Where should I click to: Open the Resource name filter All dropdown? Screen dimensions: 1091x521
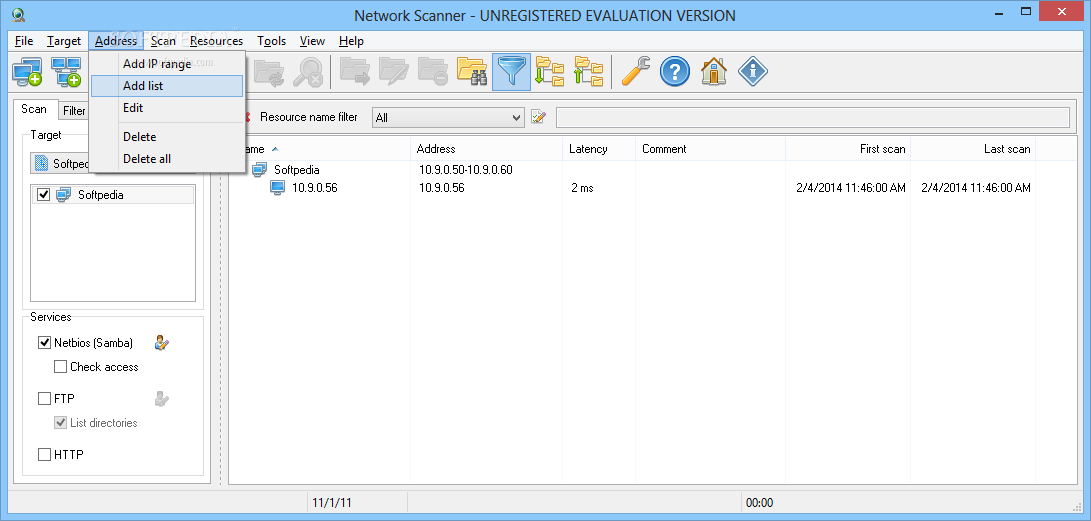coord(448,118)
